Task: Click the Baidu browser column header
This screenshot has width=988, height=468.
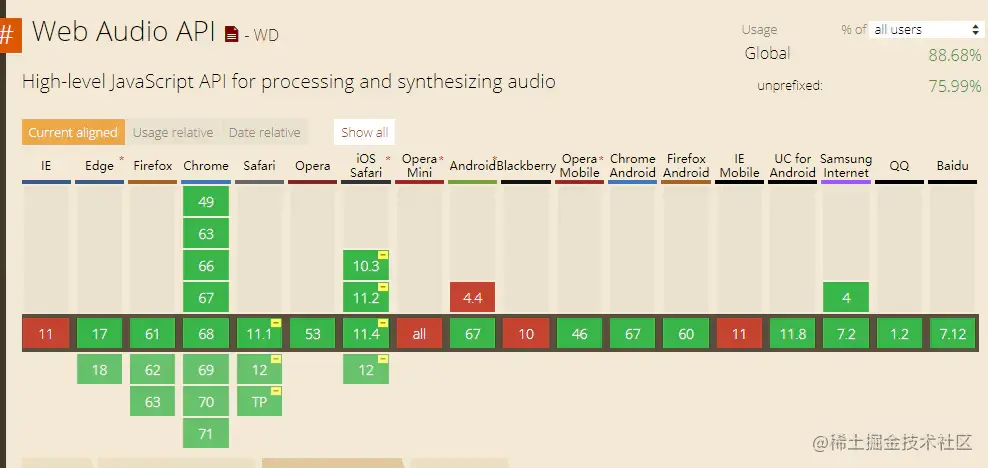Action: point(952,166)
